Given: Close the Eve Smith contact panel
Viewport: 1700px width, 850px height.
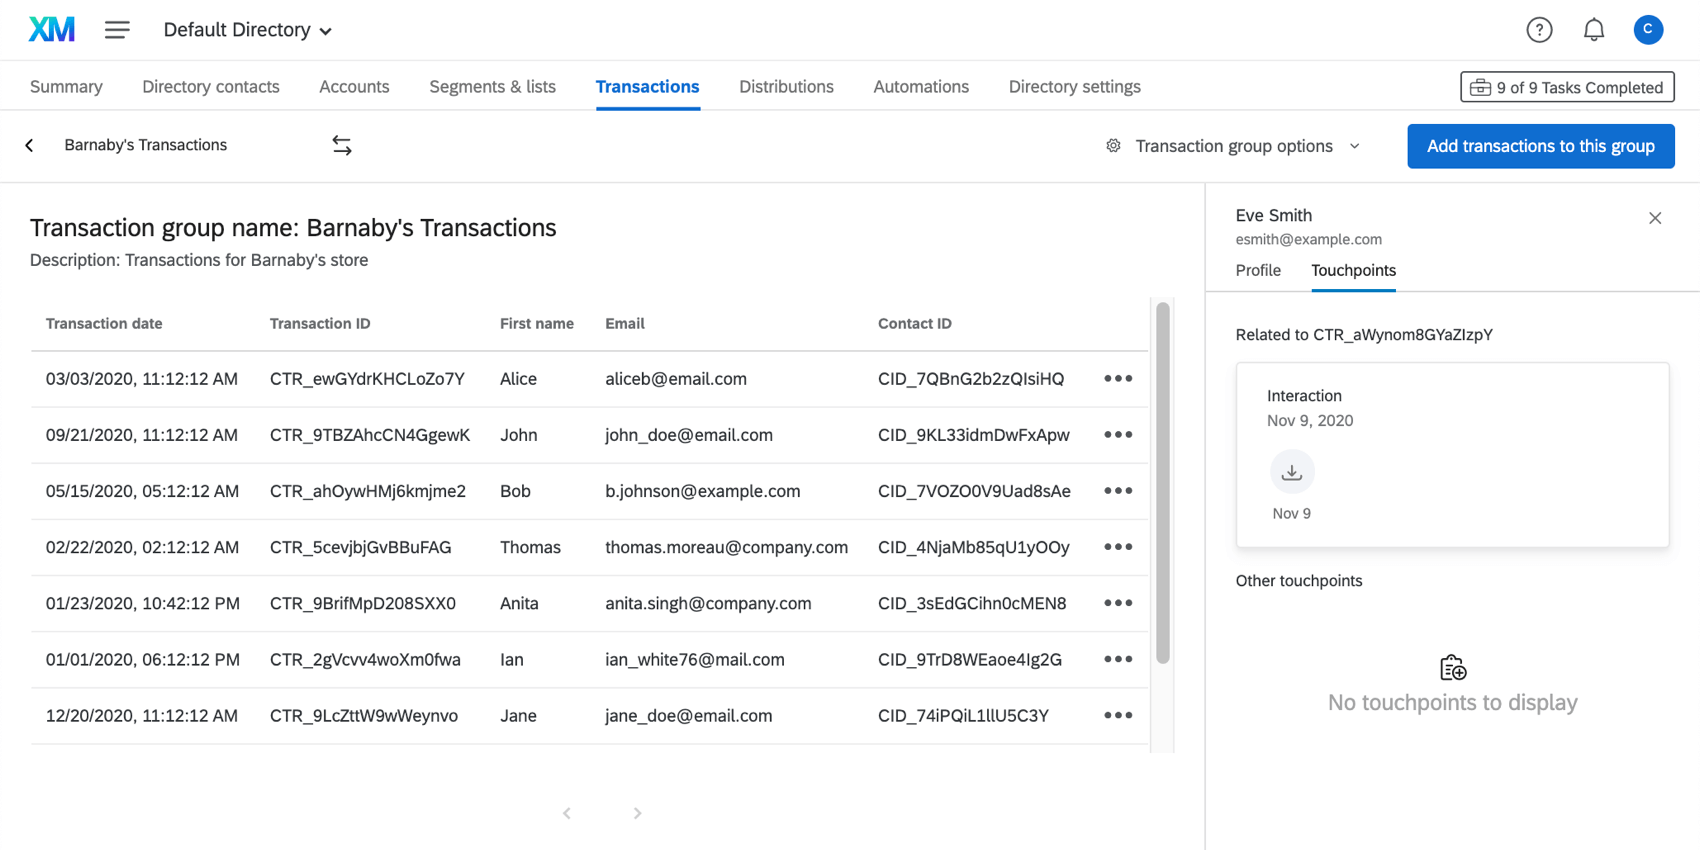Looking at the screenshot, I should [1655, 218].
